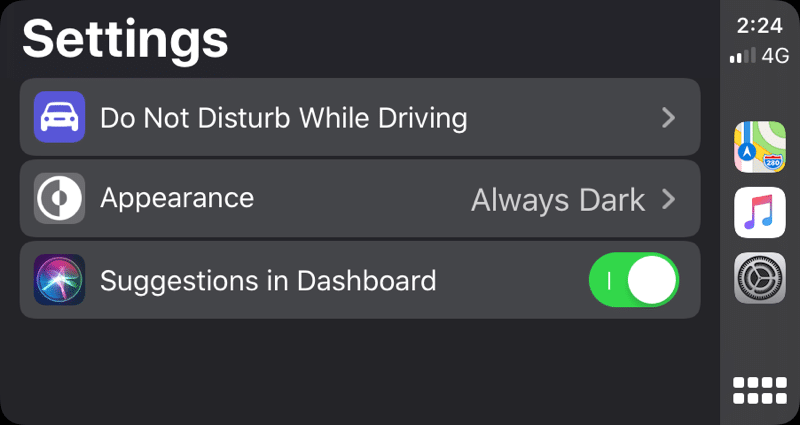800x425 pixels.
Task: Click the white knob of the Suggestions toggle
Action: pyautogui.click(x=653, y=279)
